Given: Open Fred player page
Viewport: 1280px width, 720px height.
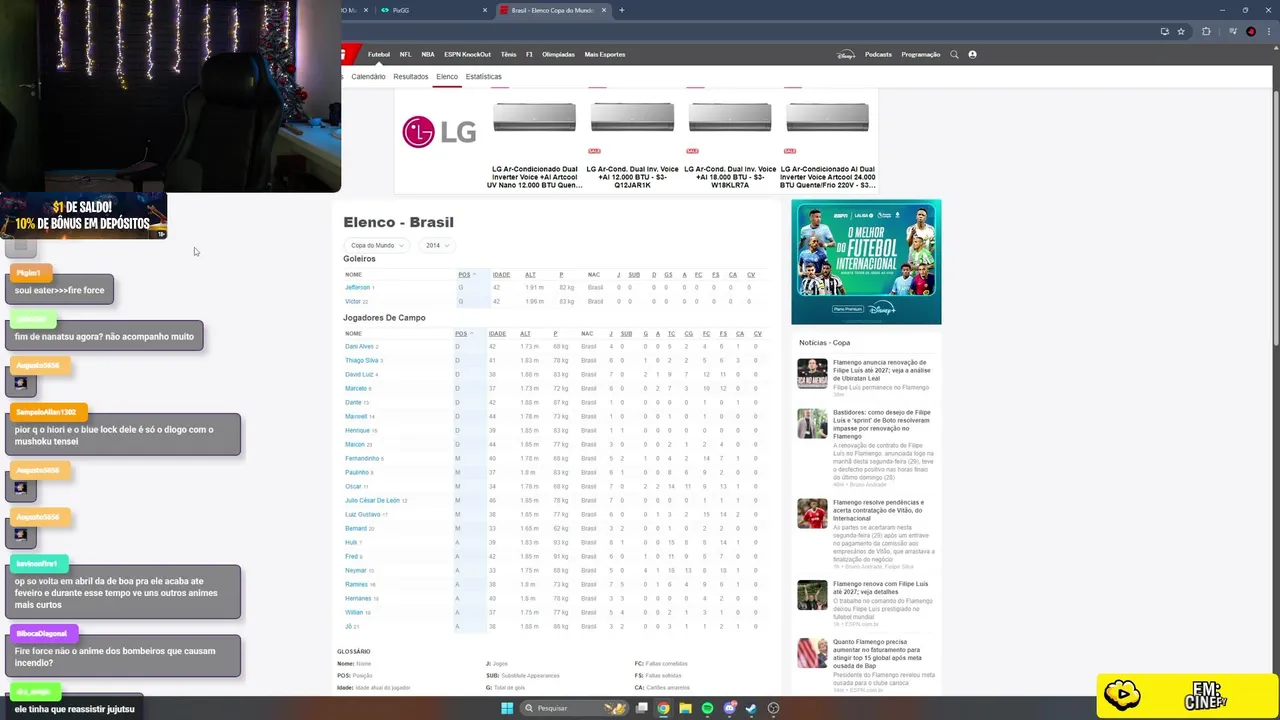Looking at the screenshot, I should coord(351,556).
